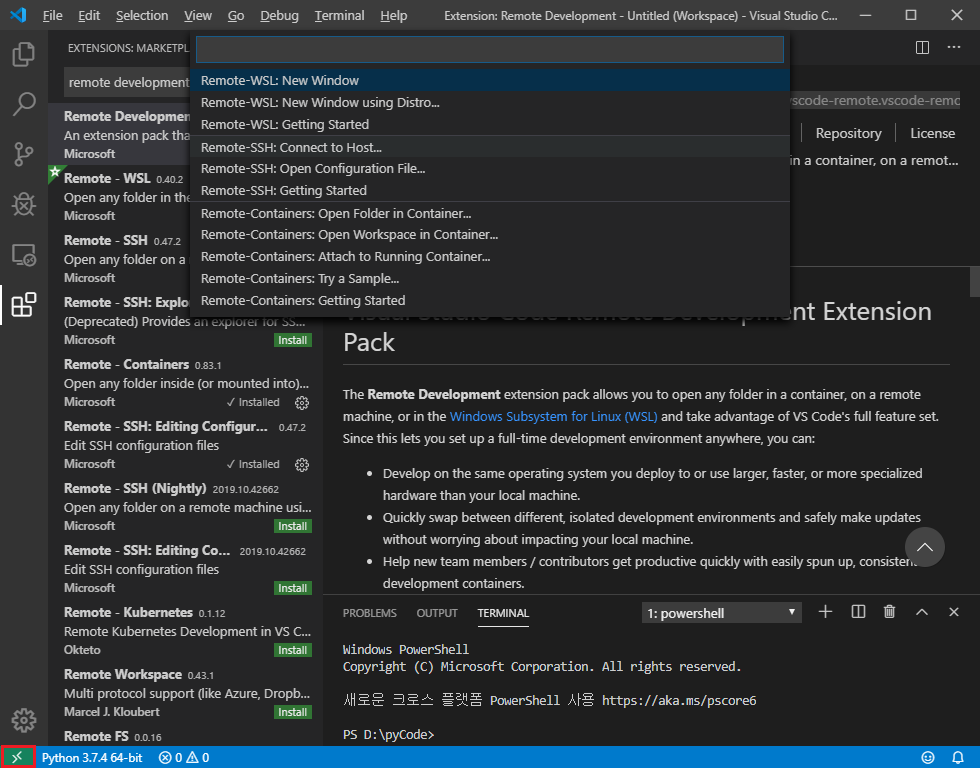Split the terminal panel

(x=858, y=612)
